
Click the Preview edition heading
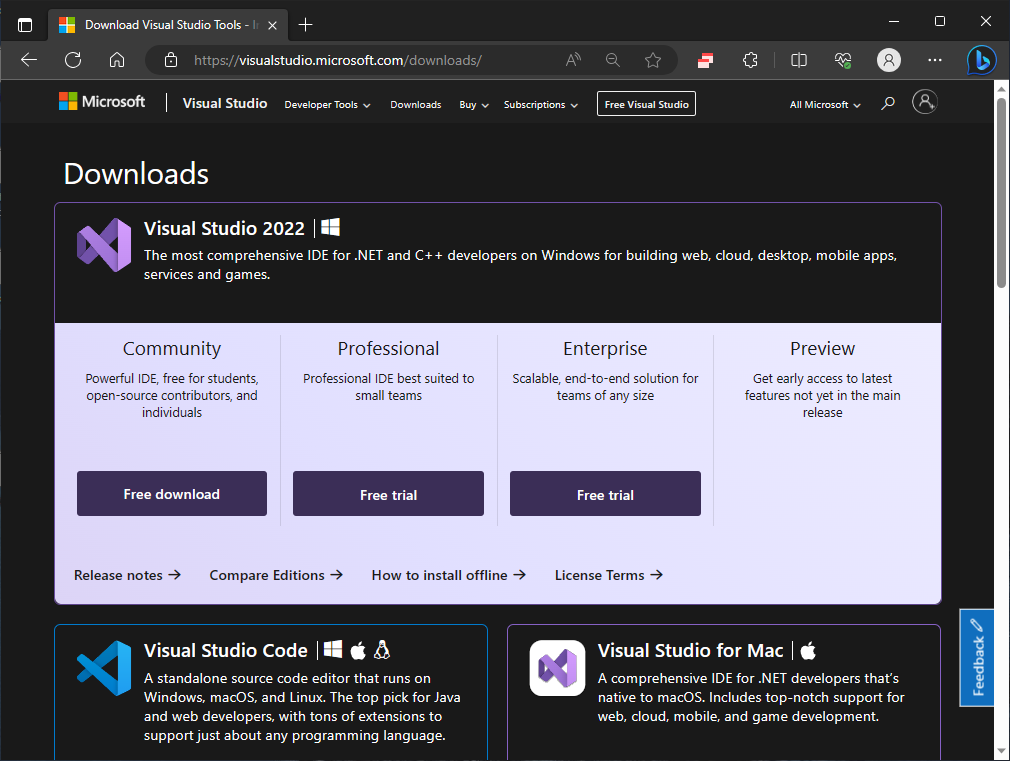pos(823,349)
